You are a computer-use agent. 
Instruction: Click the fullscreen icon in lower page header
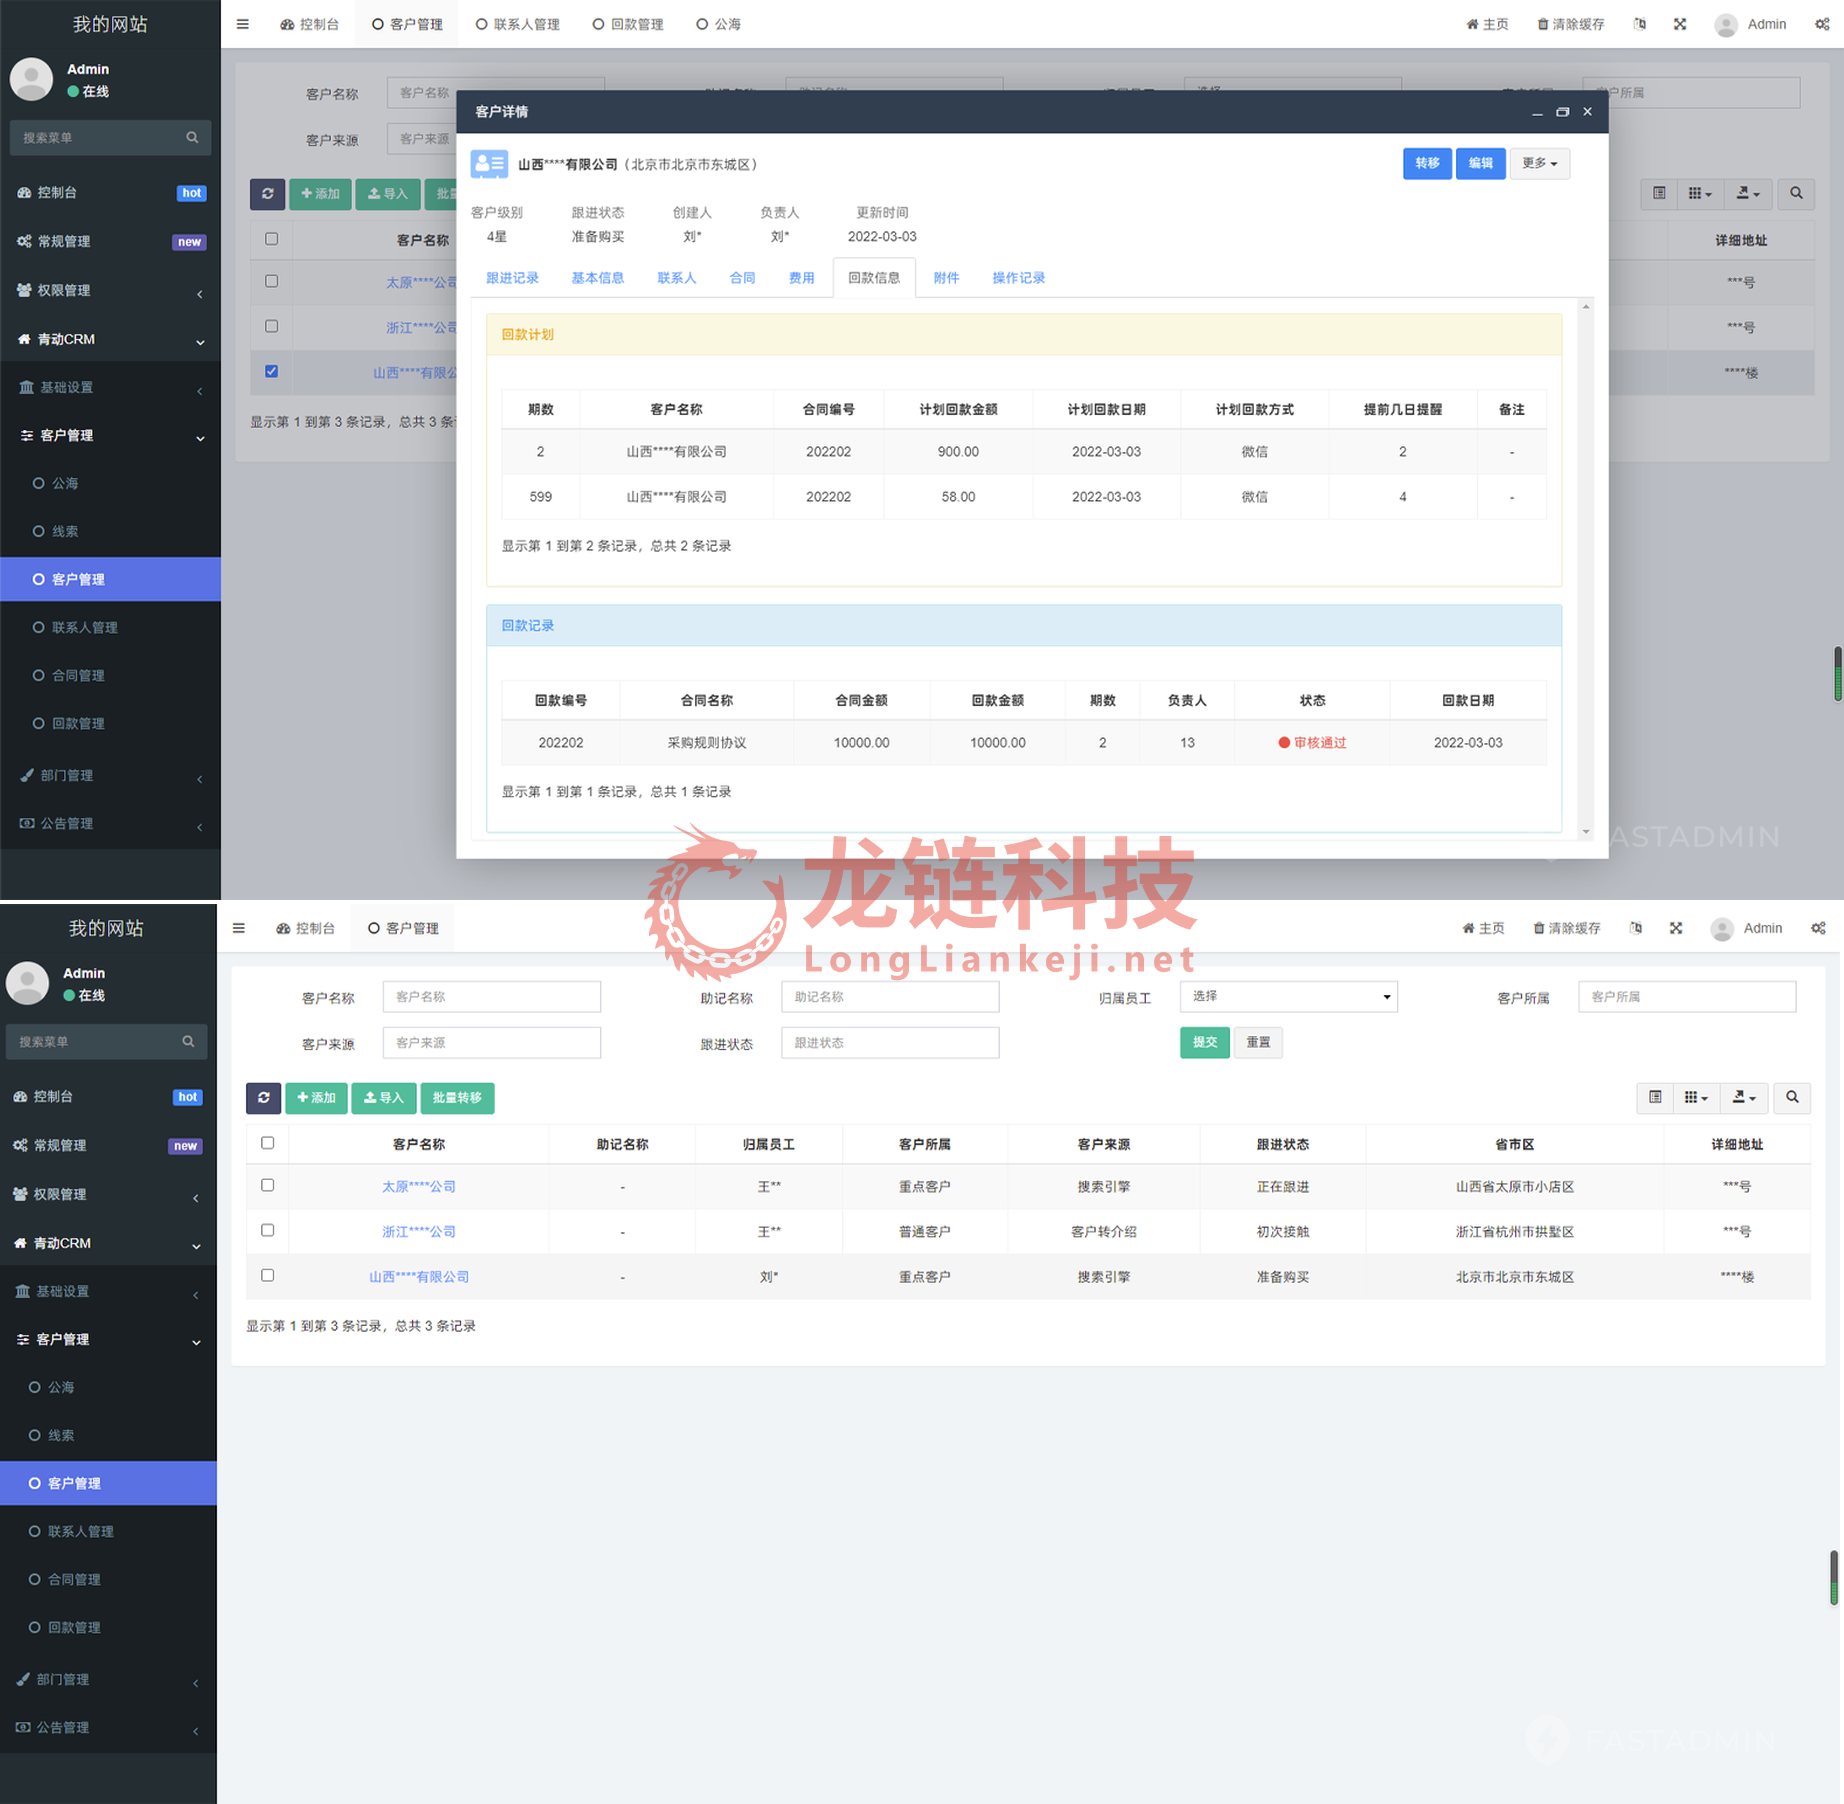[1676, 928]
